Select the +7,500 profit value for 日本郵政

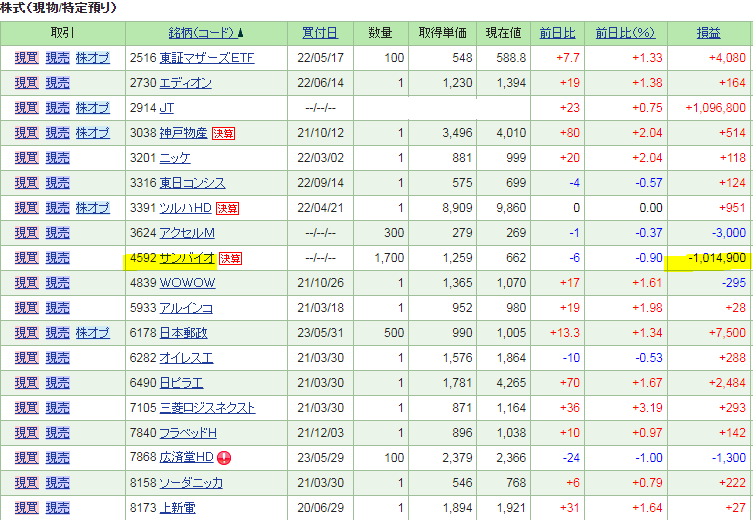[x=727, y=333]
